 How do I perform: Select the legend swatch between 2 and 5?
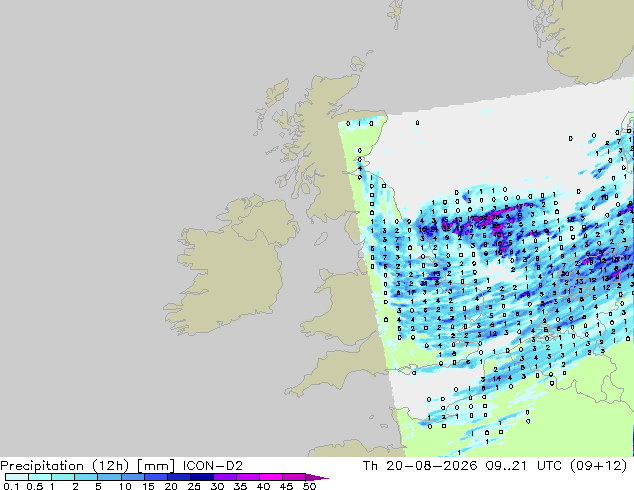pos(87,477)
